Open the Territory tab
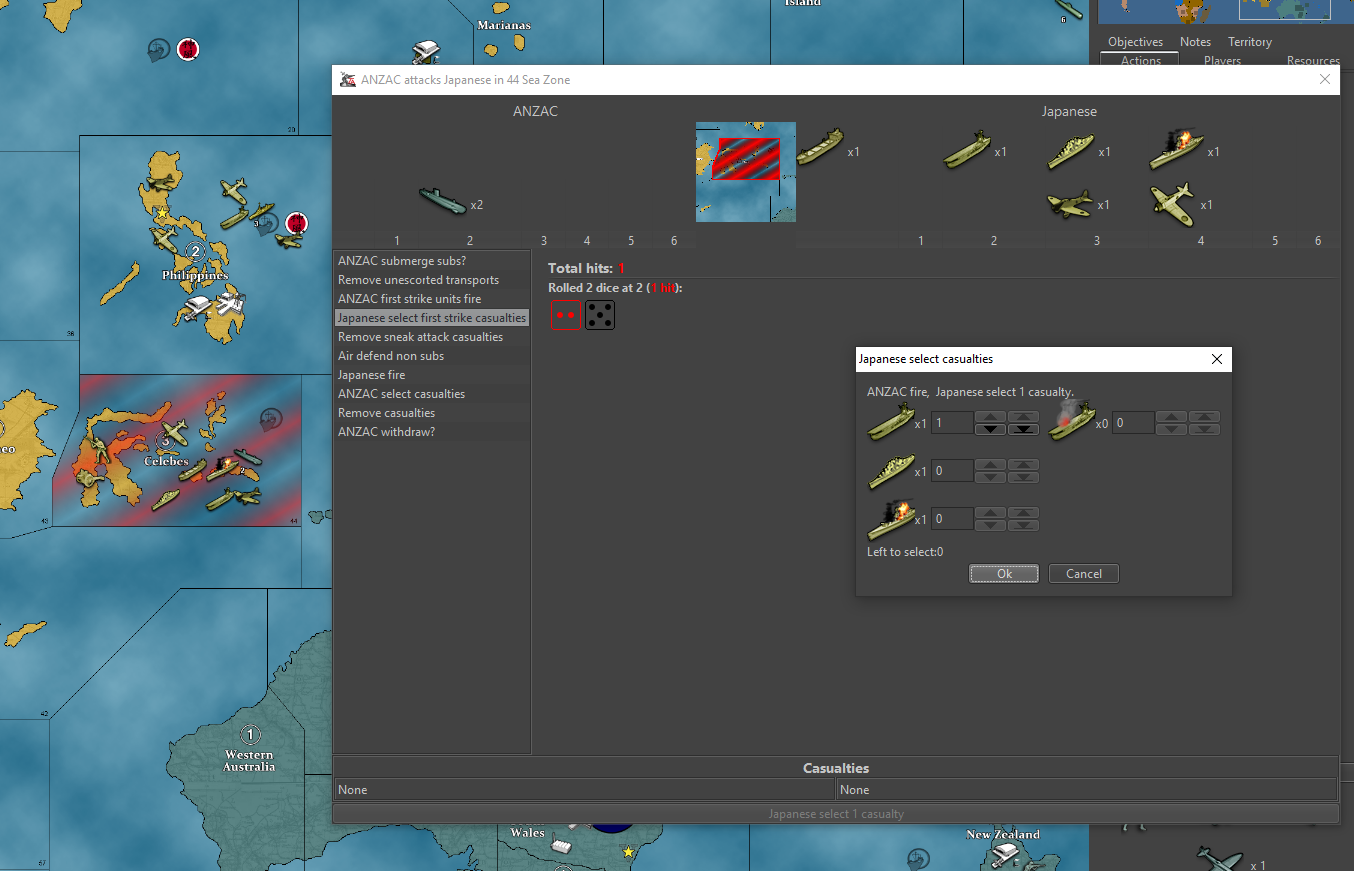The height and width of the screenshot is (871, 1354). coord(1250,42)
